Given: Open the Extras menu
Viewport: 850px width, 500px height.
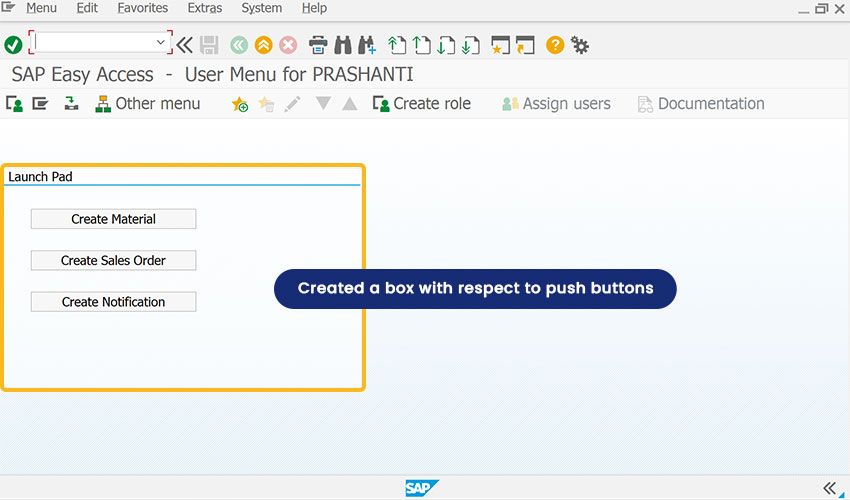Looking at the screenshot, I should [x=205, y=8].
